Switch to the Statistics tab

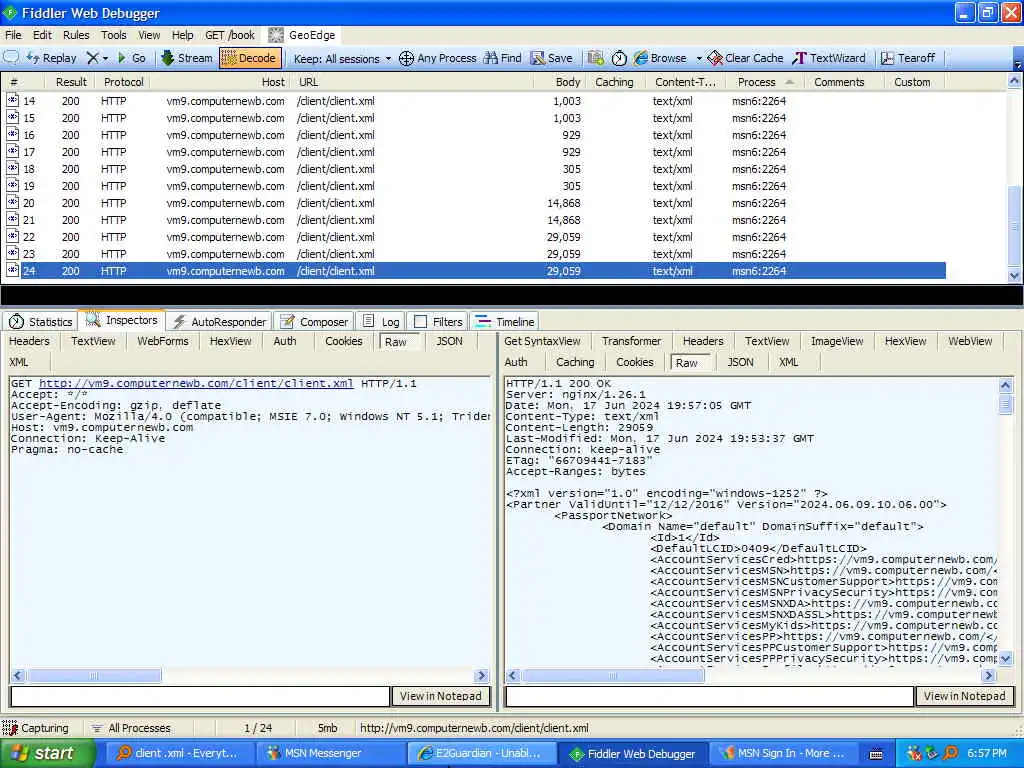(40, 321)
